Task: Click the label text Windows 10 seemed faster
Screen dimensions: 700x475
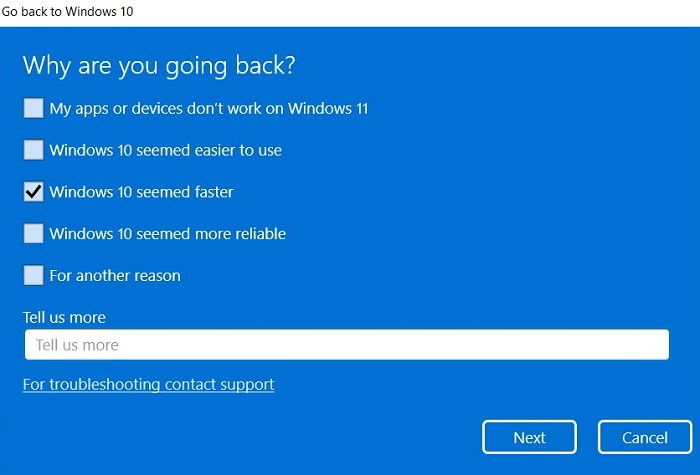Action: click(x=142, y=192)
